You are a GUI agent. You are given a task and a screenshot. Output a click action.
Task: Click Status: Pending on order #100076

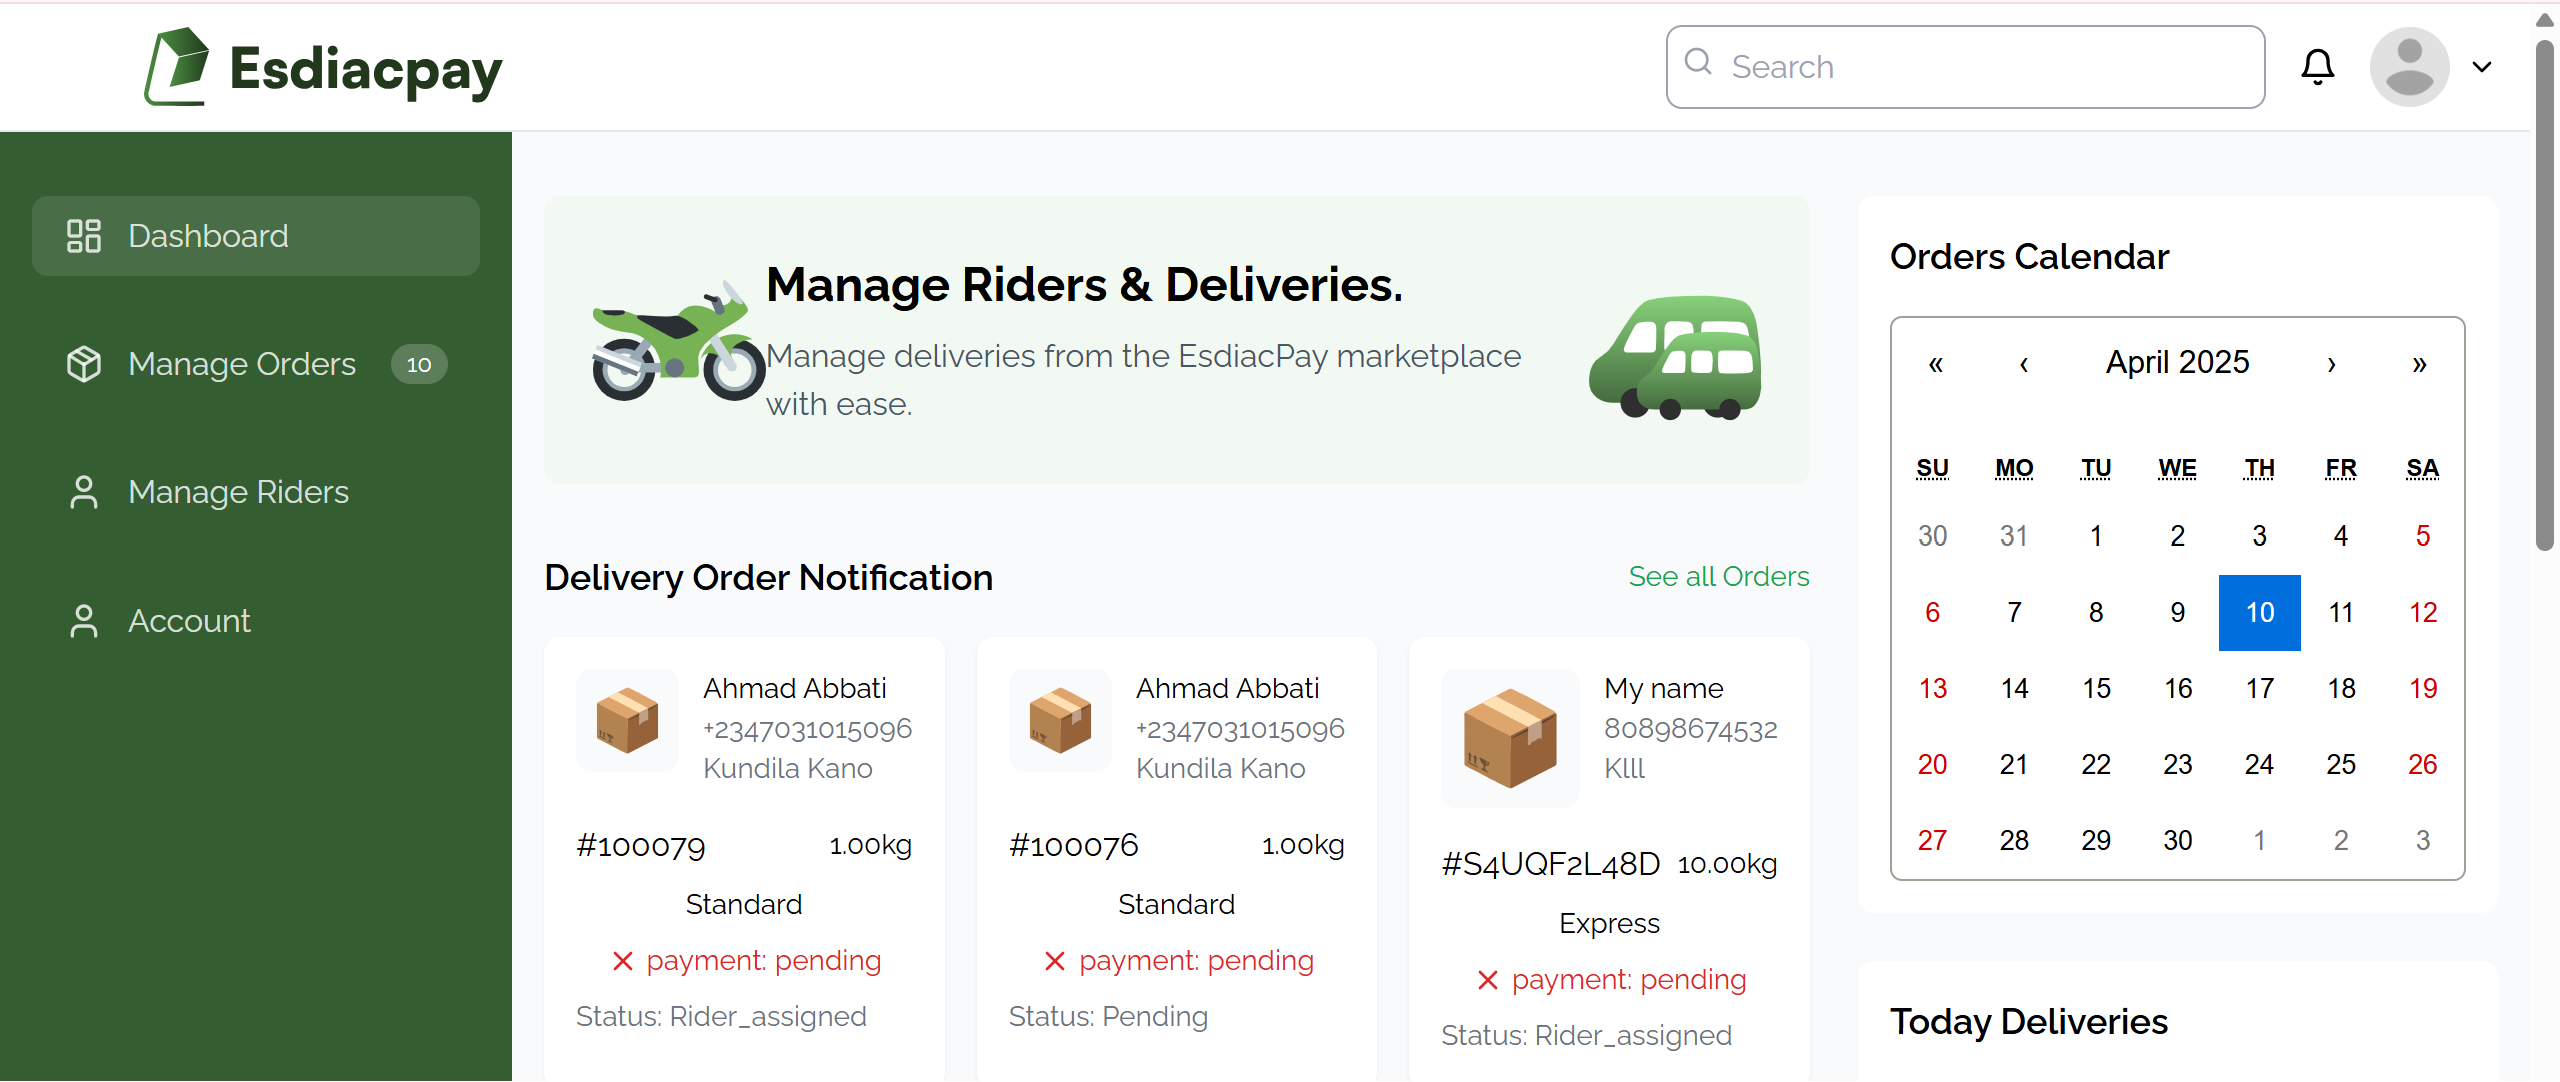point(1108,1017)
